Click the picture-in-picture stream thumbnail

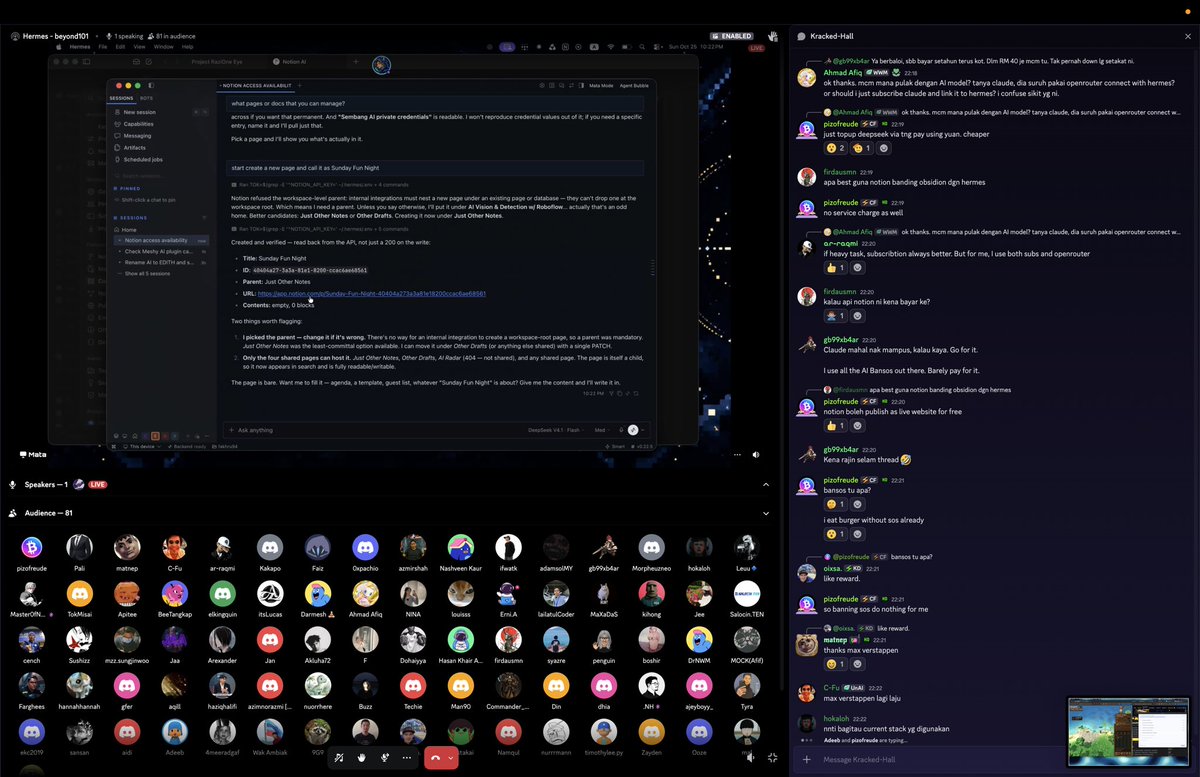[x=1128, y=731]
